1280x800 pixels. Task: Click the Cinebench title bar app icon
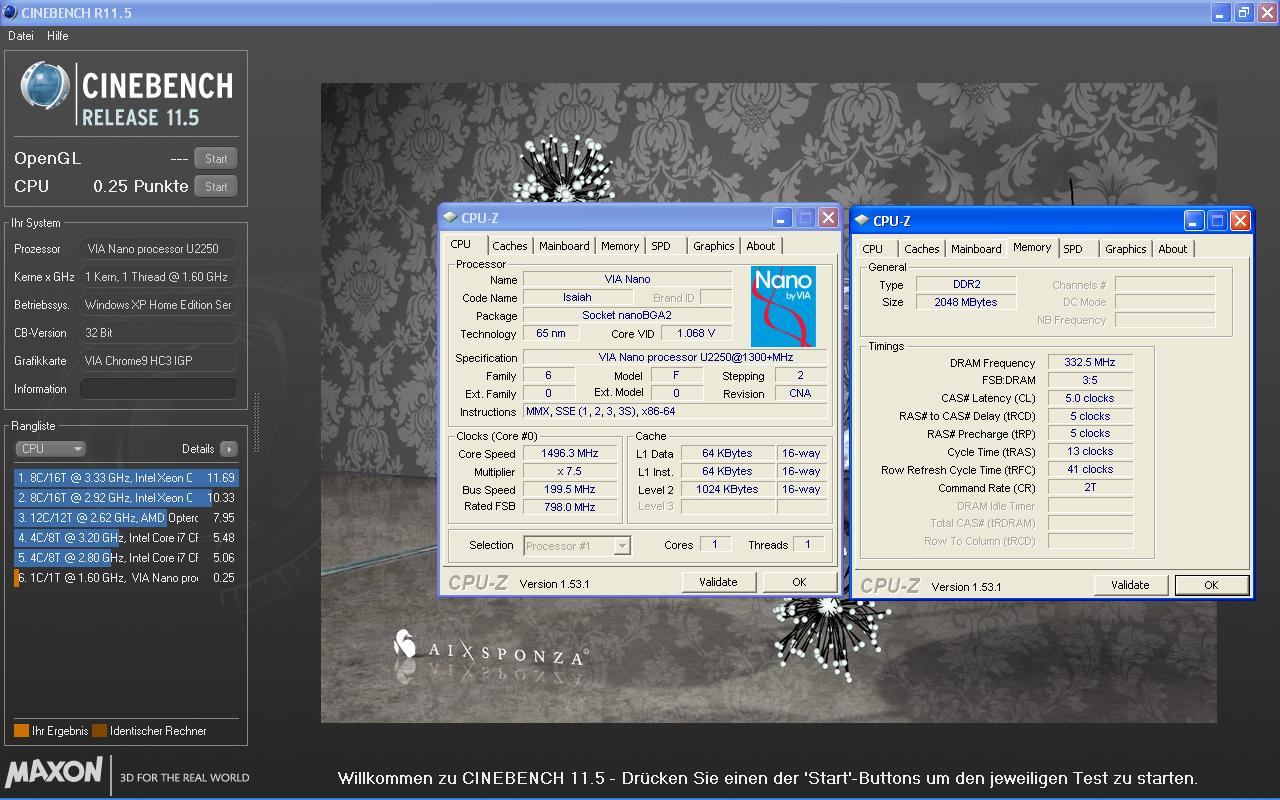pyautogui.click(x=10, y=12)
